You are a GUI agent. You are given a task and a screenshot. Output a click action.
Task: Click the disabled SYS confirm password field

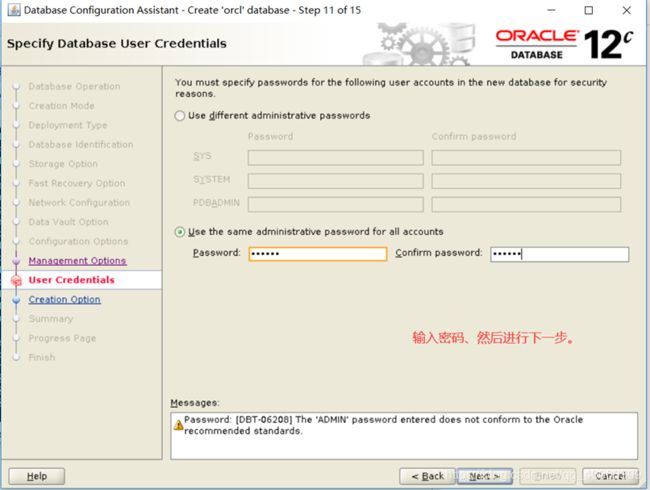click(526, 158)
